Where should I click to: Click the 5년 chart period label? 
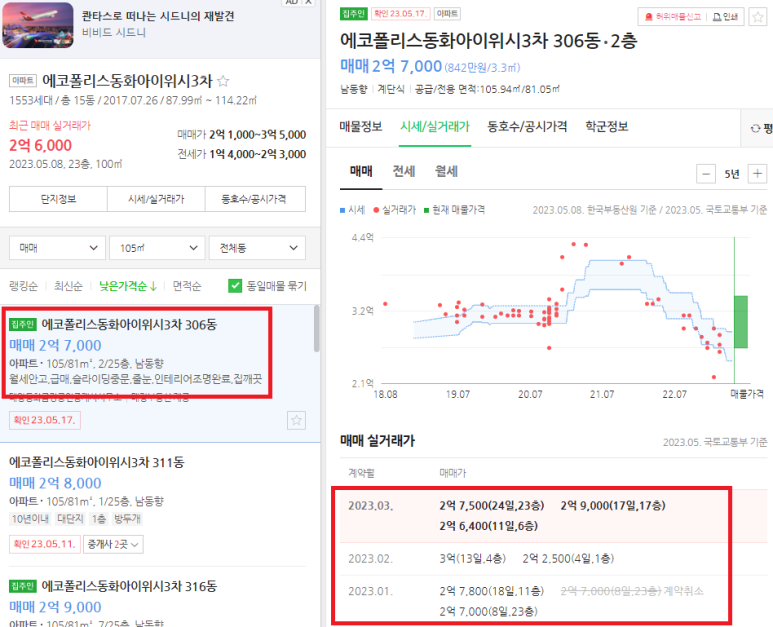pos(732,174)
